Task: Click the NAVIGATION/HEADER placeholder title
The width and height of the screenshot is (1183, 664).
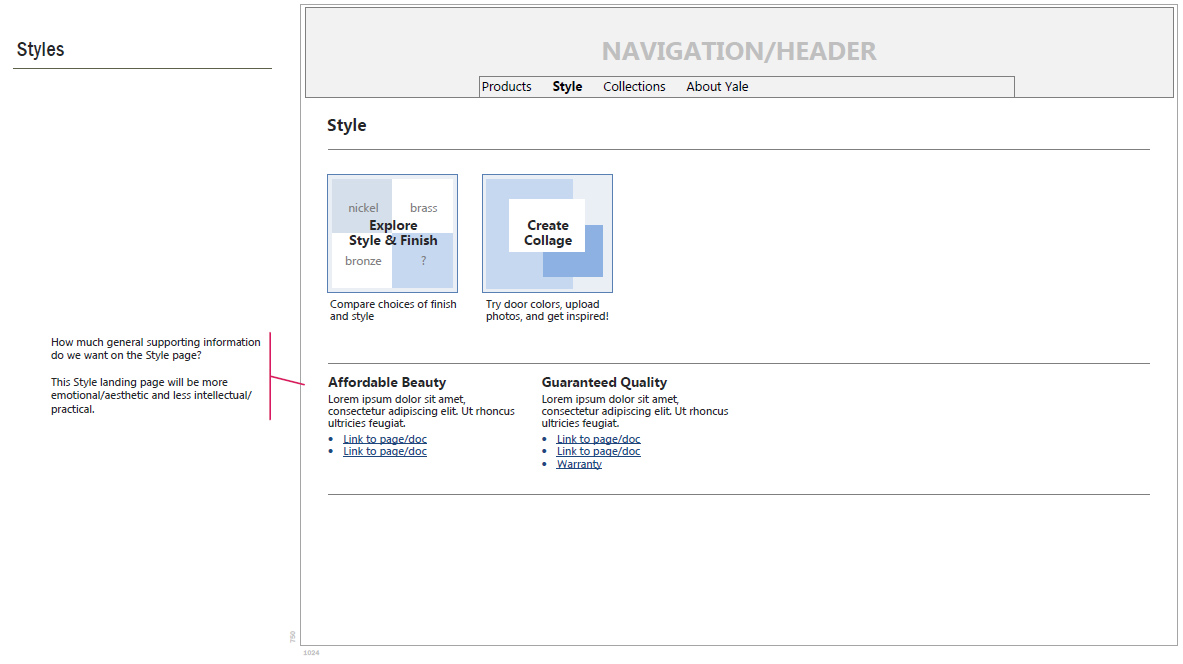Action: pos(739,51)
